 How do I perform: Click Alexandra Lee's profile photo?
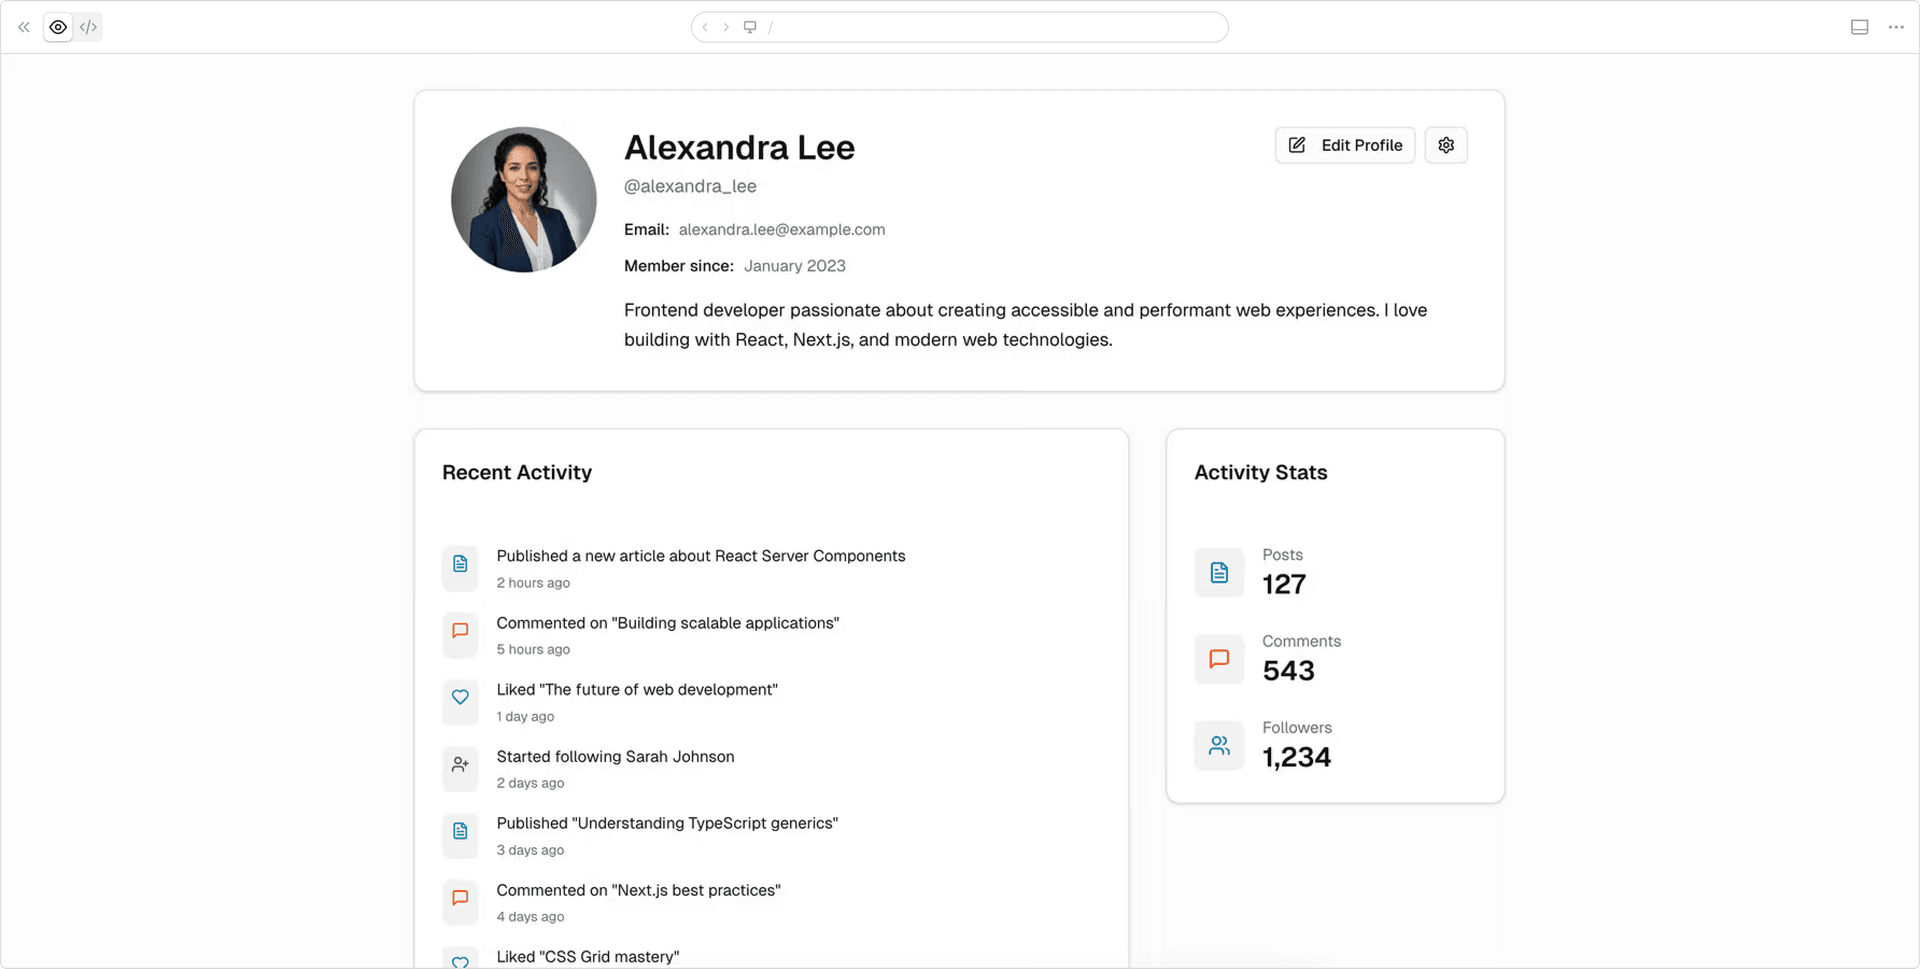(523, 199)
